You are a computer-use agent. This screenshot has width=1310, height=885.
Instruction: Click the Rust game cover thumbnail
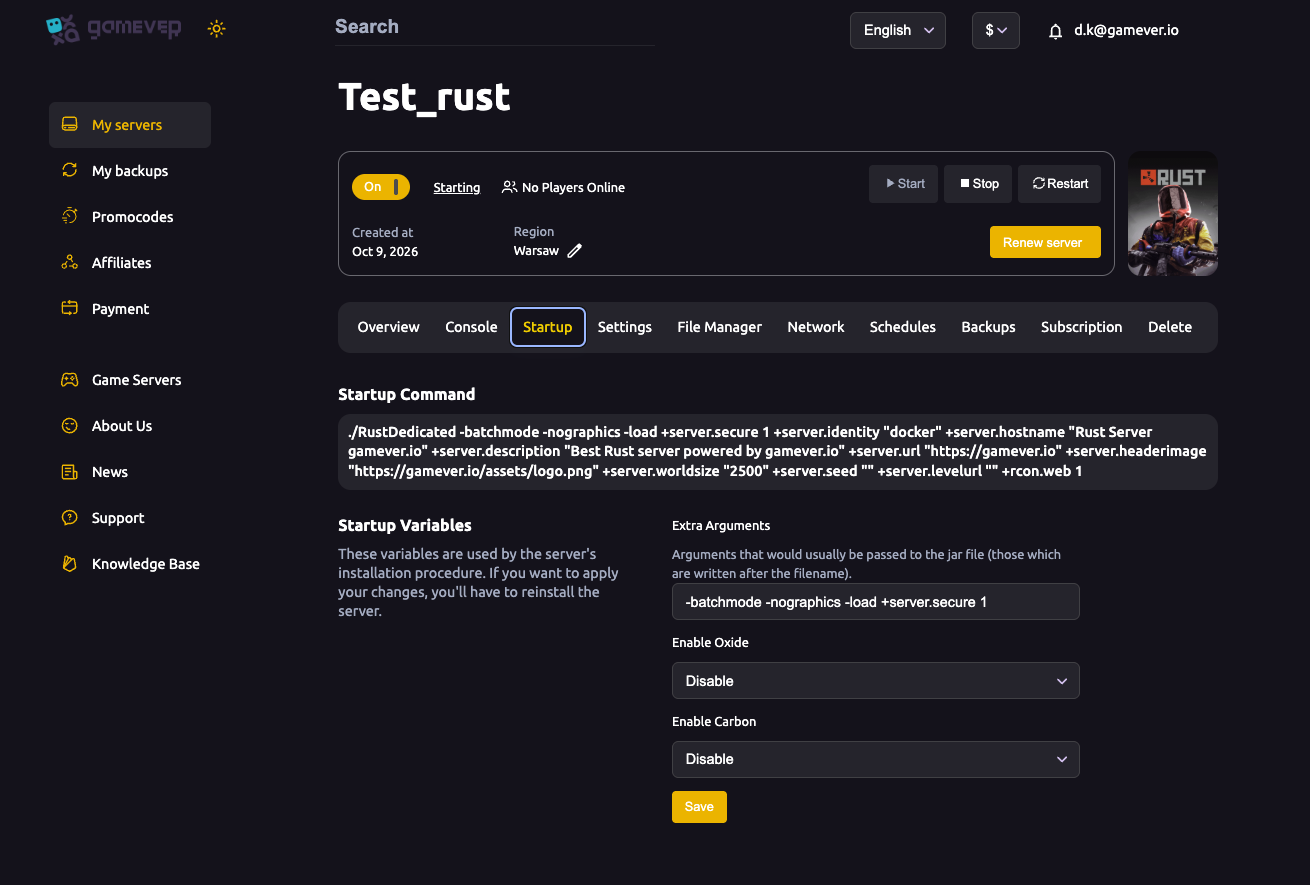pos(1173,213)
